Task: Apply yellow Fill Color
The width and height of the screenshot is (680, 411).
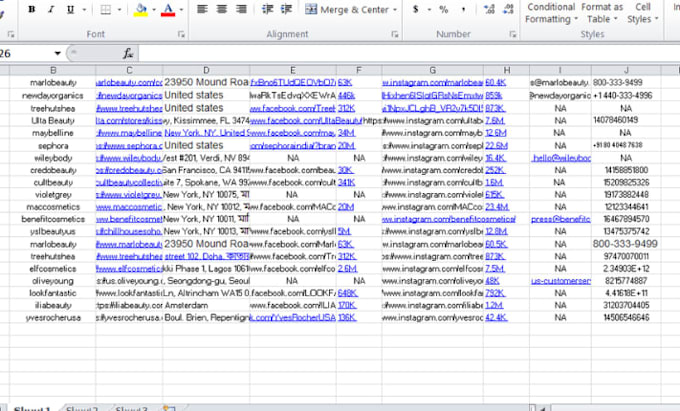Action: click(x=141, y=9)
